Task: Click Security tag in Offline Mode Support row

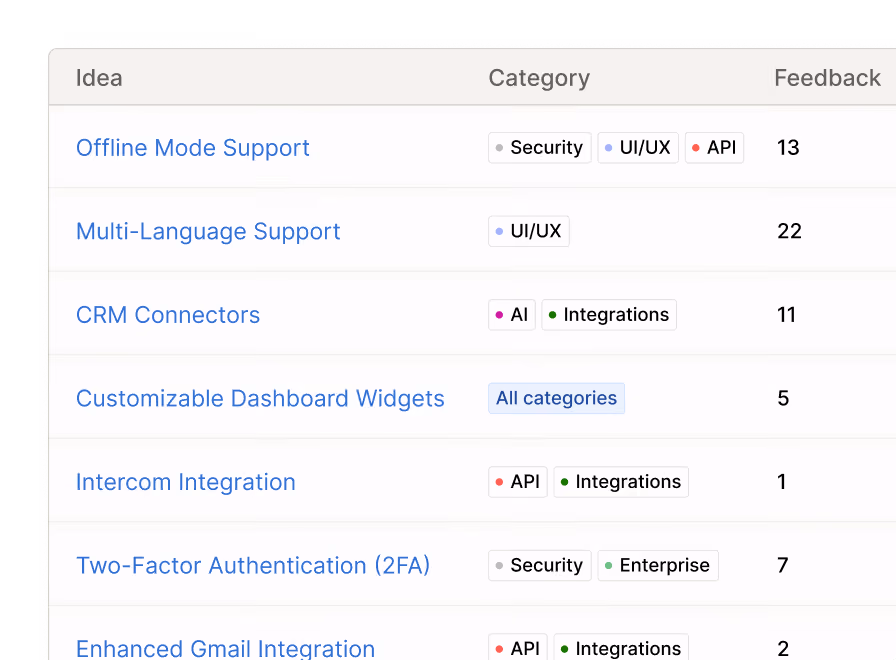Action: [x=539, y=147]
